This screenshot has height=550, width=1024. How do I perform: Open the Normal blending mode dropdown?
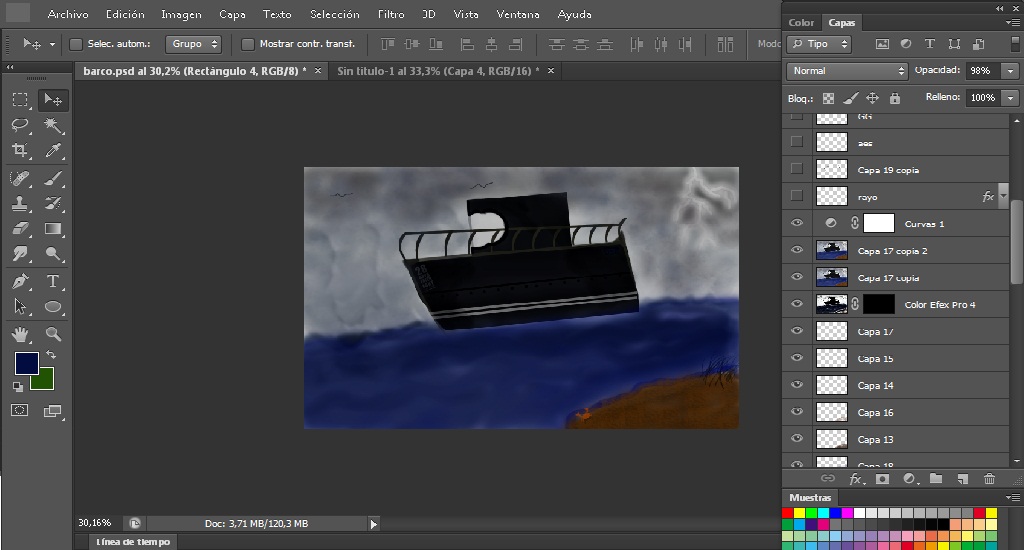[847, 71]
